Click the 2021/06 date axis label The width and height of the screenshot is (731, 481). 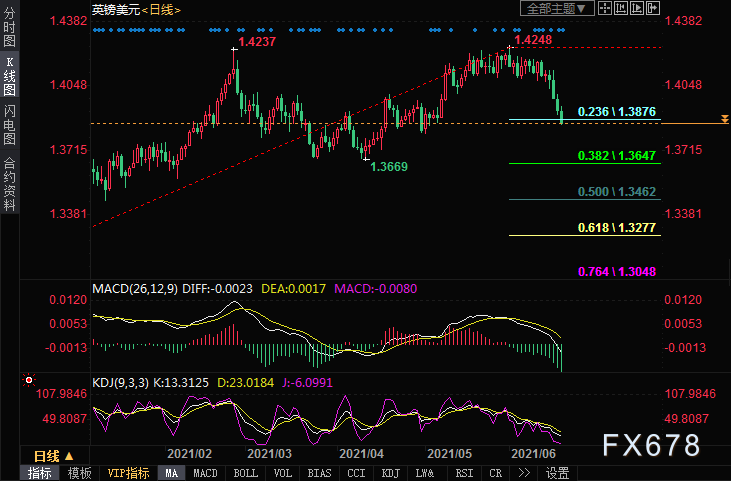(x=533, y=454)
